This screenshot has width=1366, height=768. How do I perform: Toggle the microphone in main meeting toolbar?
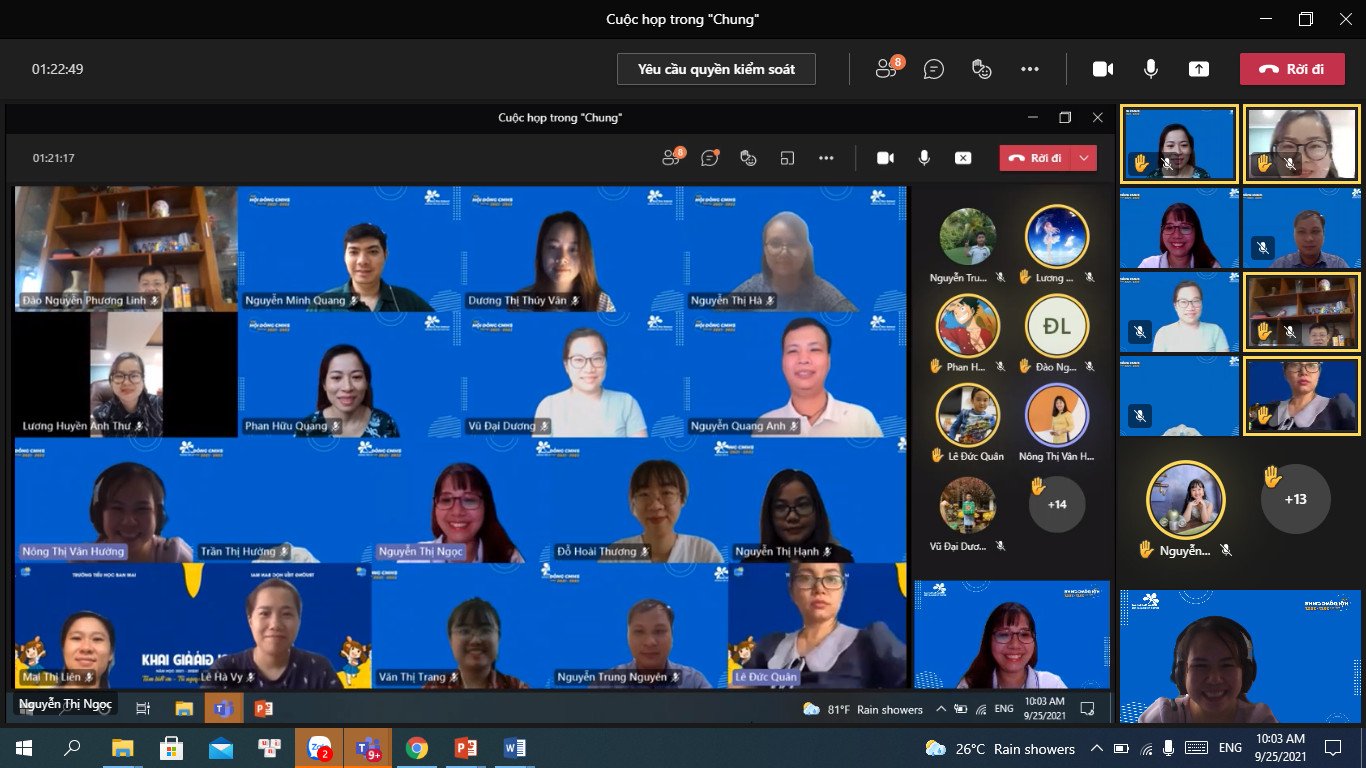point(1151,68)
